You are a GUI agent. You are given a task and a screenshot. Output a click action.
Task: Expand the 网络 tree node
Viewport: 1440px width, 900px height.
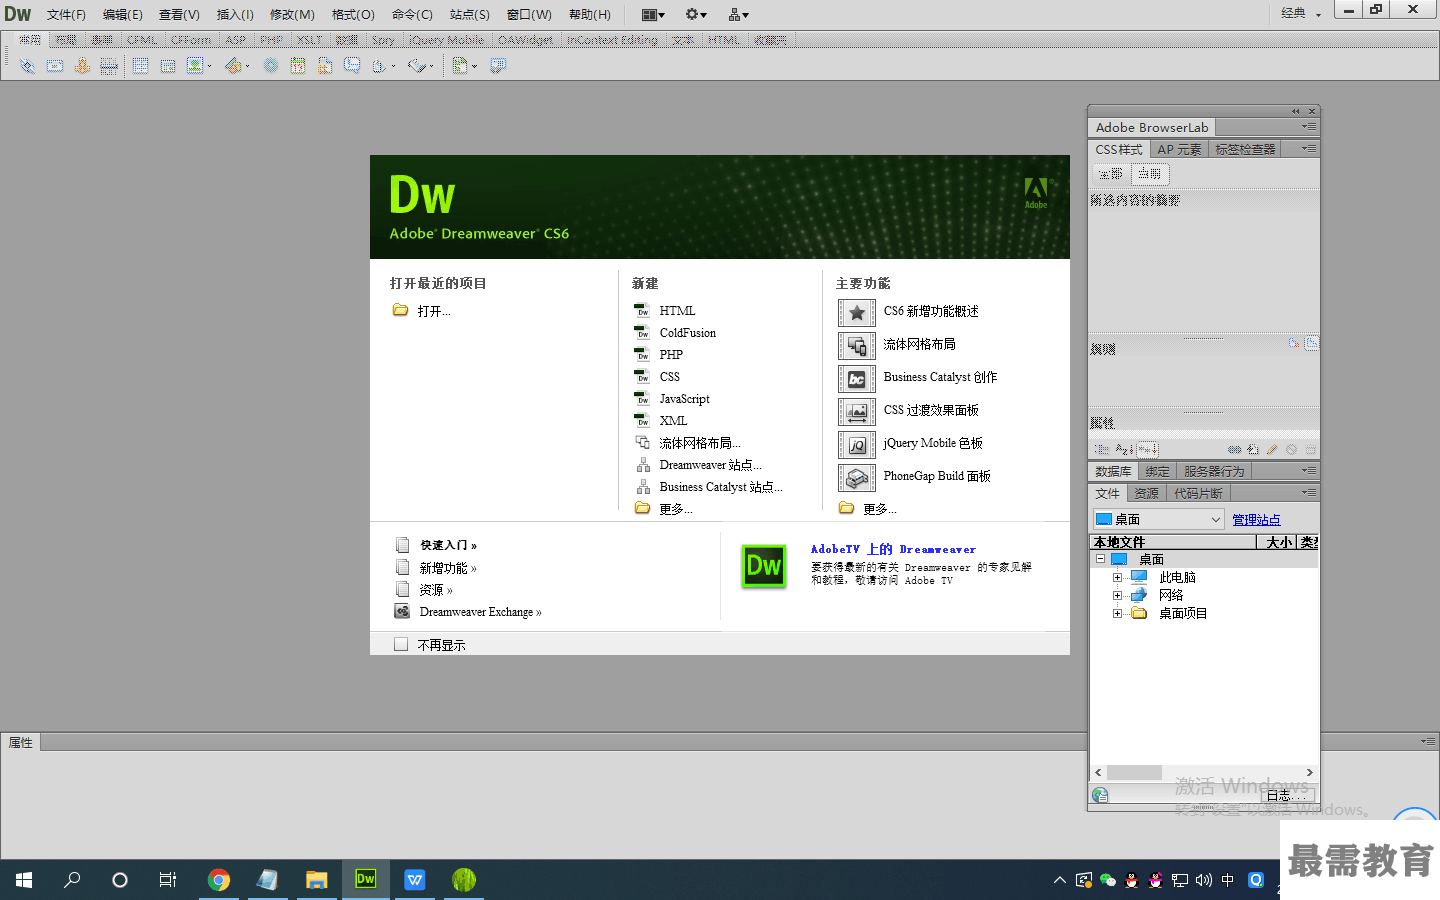point(1118,595)
